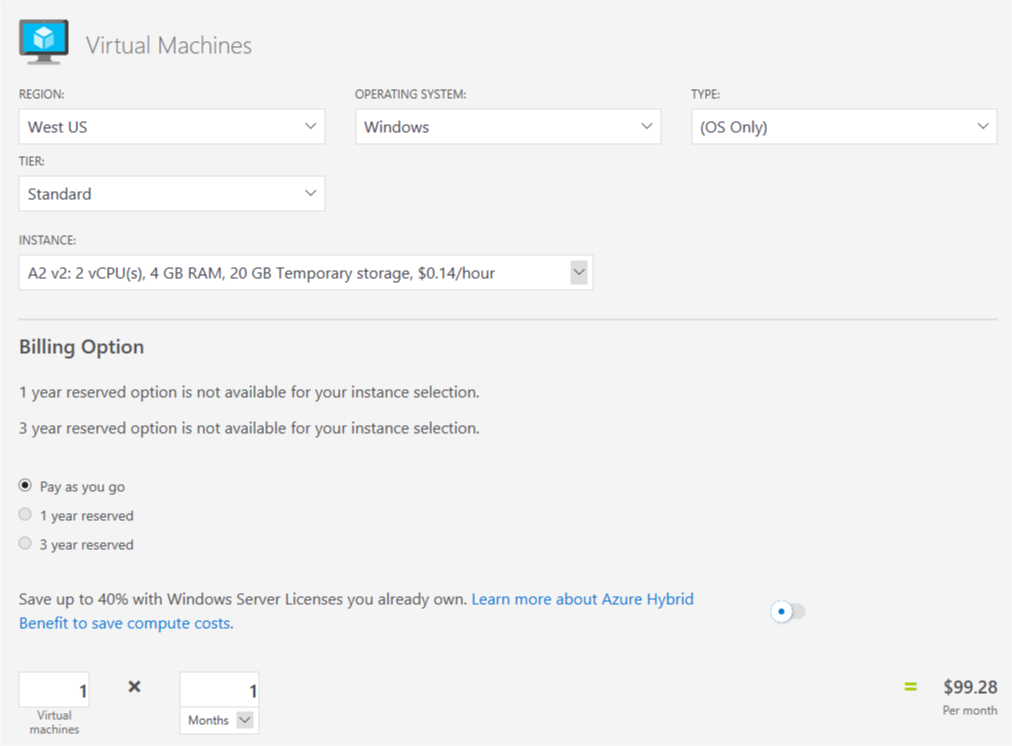
Task: Click the Virtual machines quantity field
Action: (54, 690)
